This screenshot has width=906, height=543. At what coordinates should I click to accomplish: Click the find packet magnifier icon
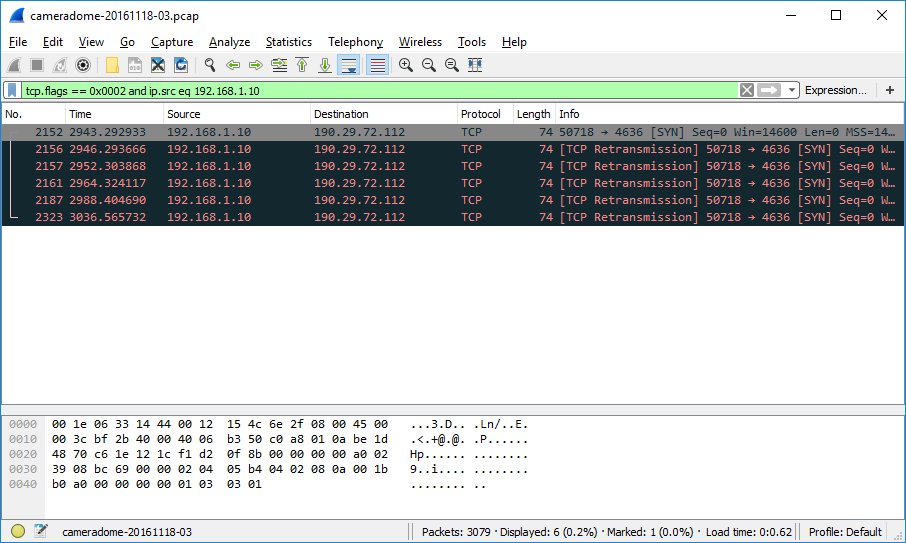coord(210,65)
